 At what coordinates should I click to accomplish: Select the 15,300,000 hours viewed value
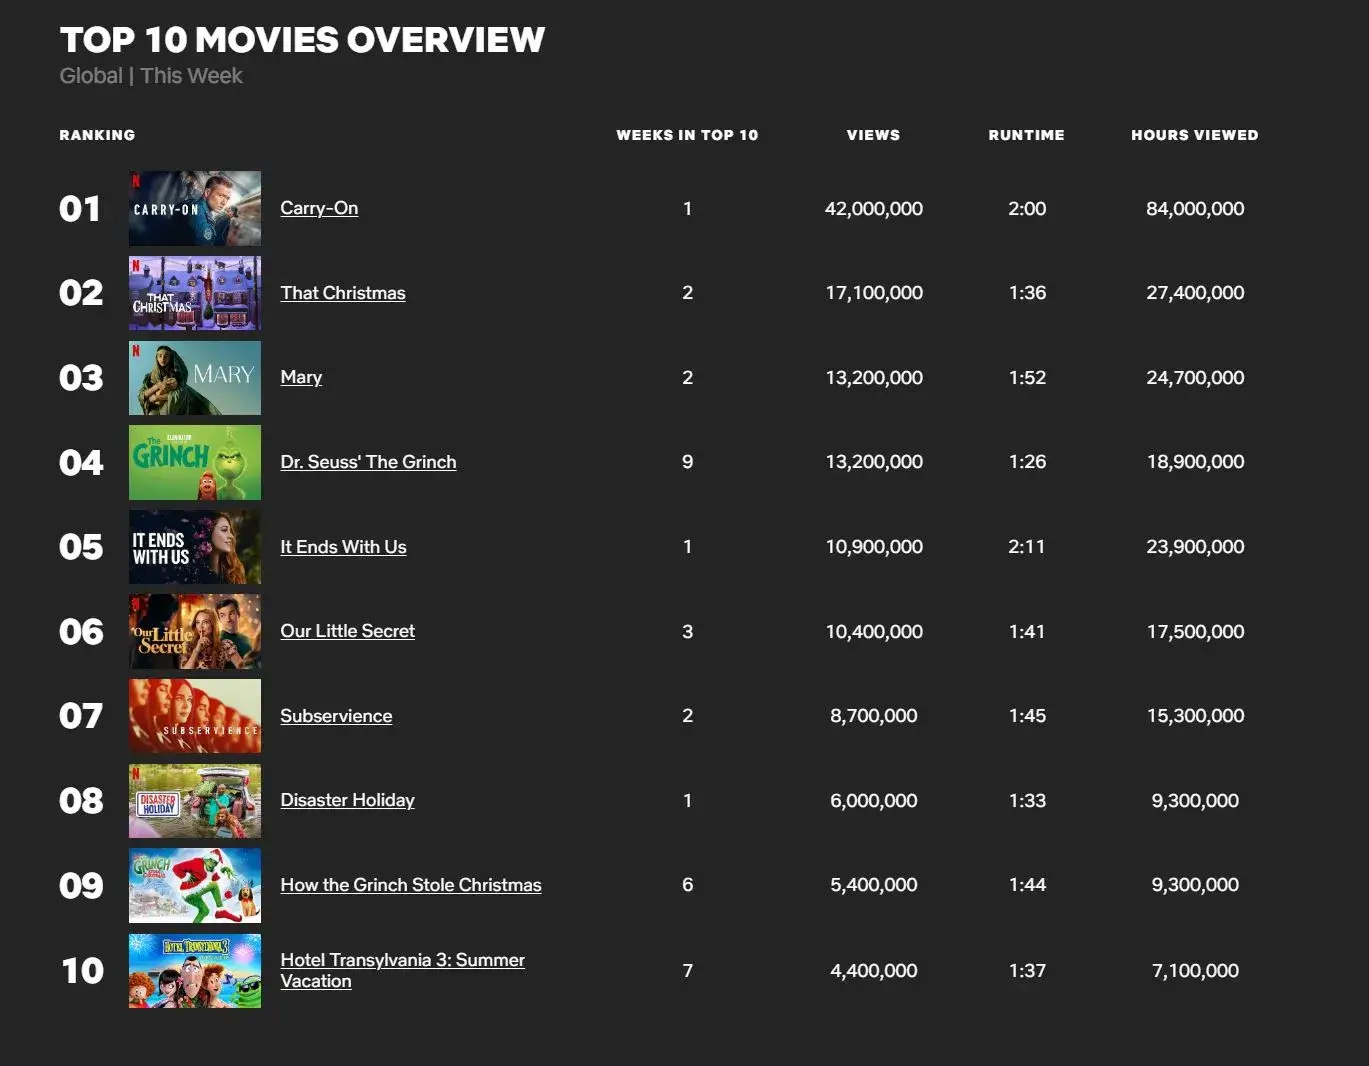click(1195, 716)
